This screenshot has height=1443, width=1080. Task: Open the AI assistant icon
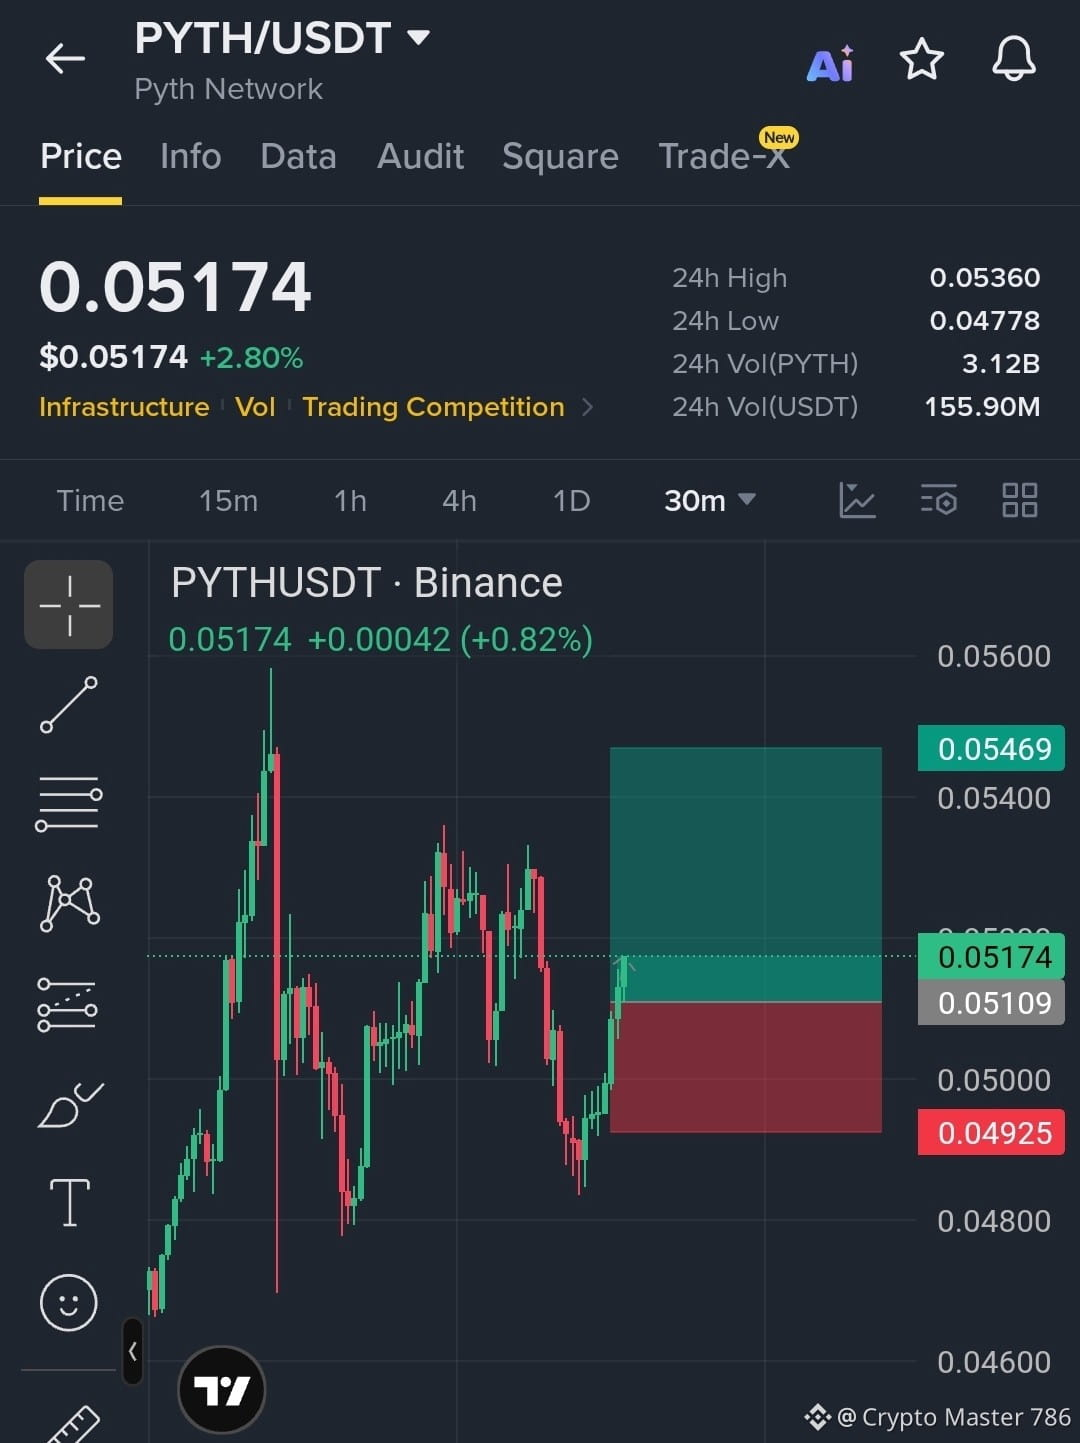[x=830, y=63]
